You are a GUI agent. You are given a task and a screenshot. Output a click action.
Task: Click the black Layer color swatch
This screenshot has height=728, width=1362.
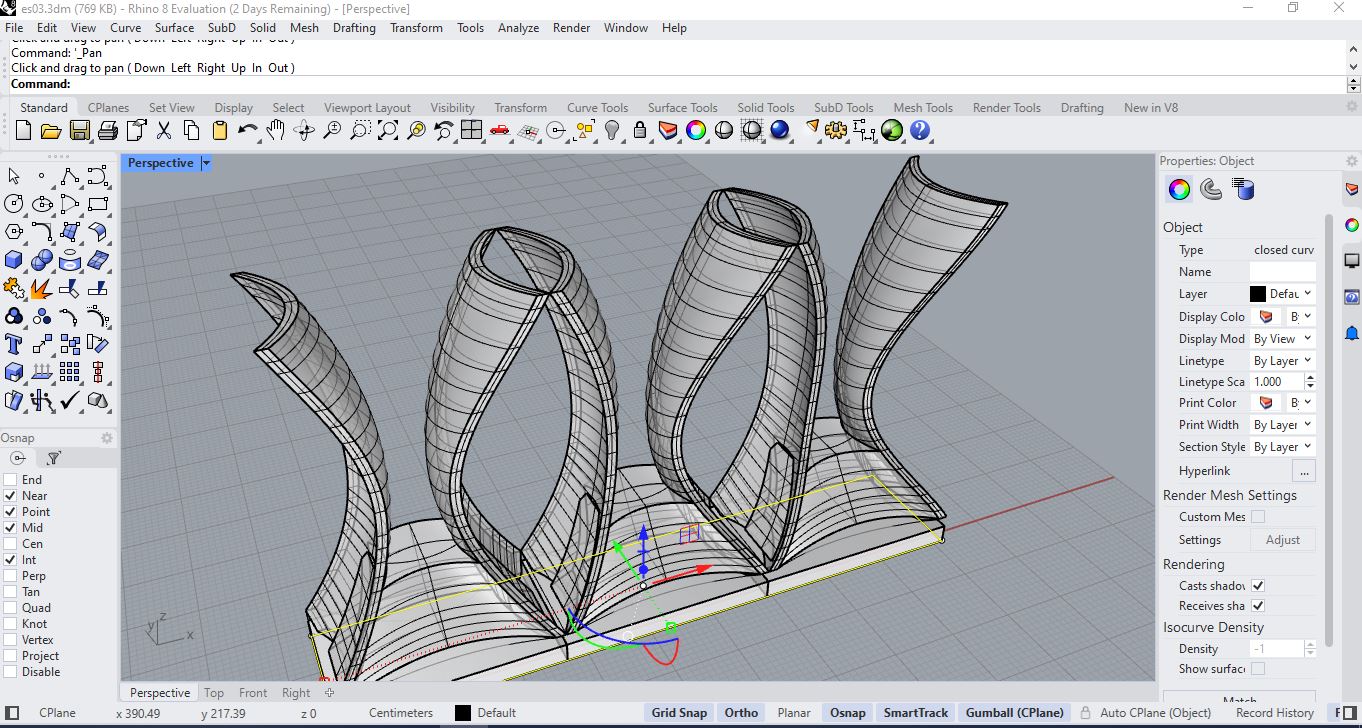1258,294
